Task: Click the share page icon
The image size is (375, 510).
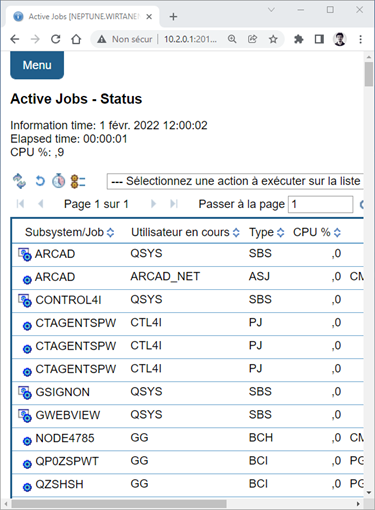Action: coord(252,39)
